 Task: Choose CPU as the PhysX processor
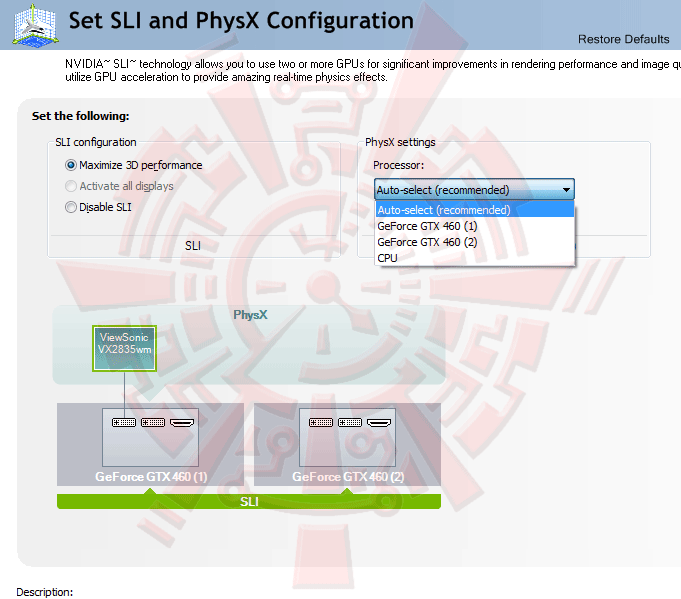474,258
